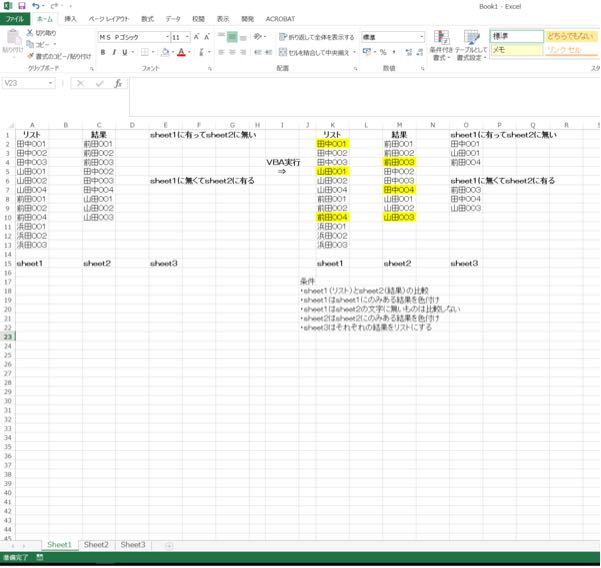
Task: Open the Insert ribbon tab
Action: point(70,19)
